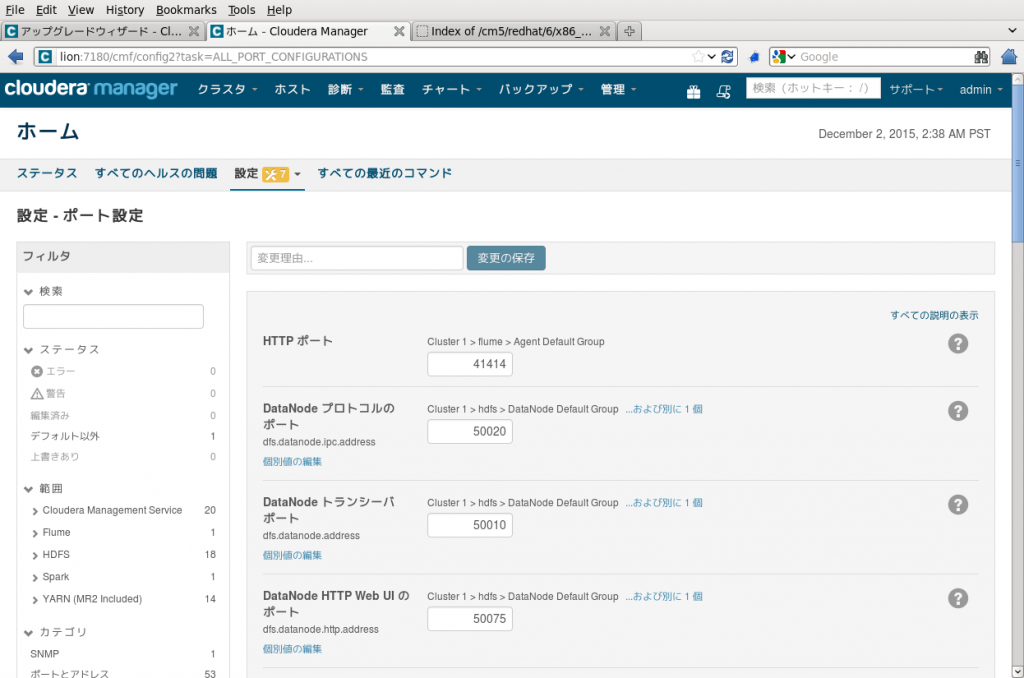
Task: Click the Cloudera Manager logo
Action: [91, 89]
